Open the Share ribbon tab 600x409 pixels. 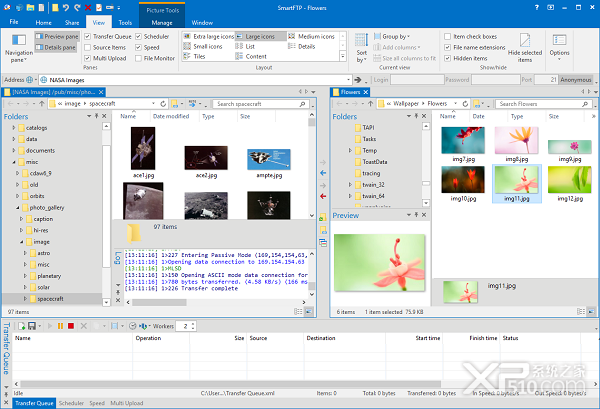pyautogui.click(x=72, y=23)
